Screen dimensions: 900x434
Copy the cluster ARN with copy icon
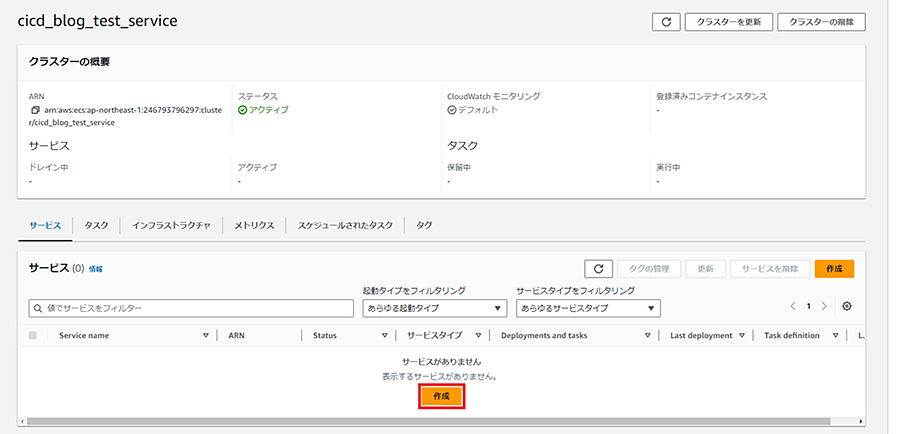coord(34,110)
